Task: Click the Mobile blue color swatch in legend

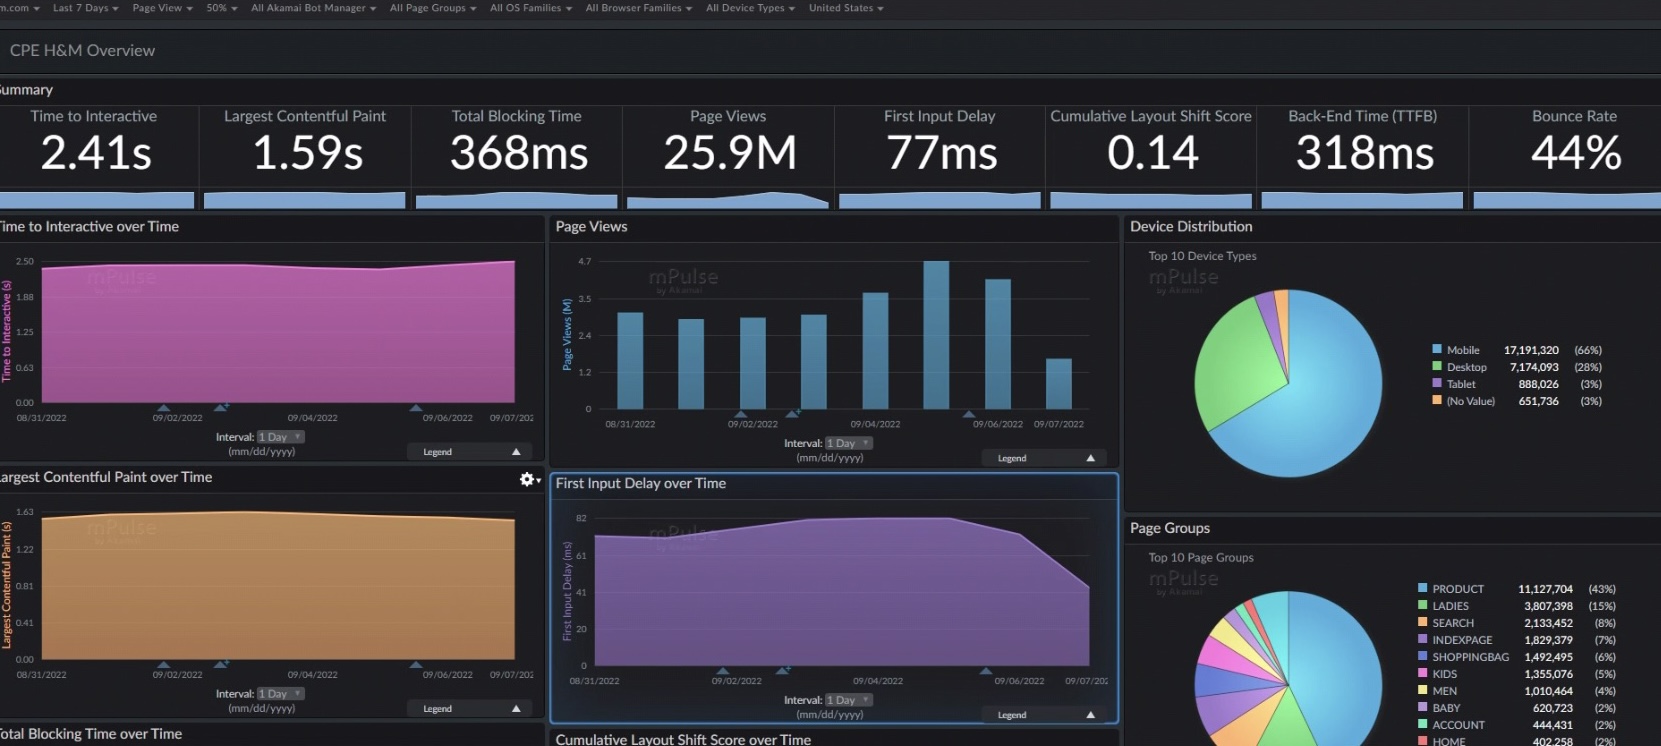Action: coord(1437,350)
